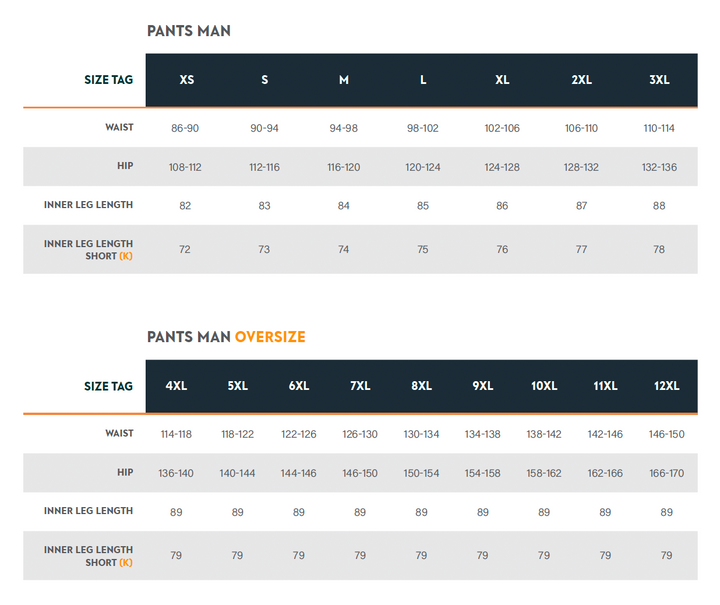Click waist value 98-102 for size L

[x=423, y=128]
